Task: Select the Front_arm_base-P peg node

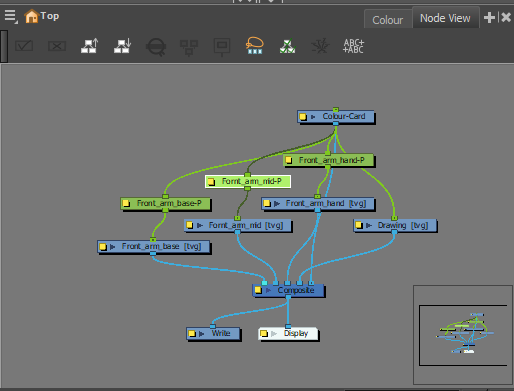Action: click(x=165, y=203)
